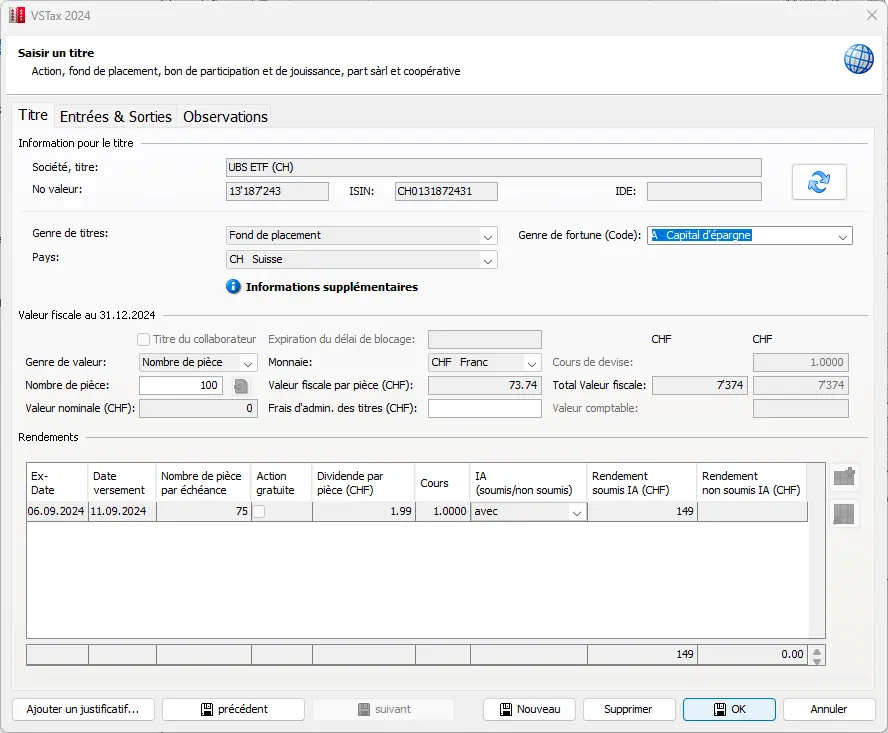Open the Observations tab
Image resolution: width=888 pixels, height=733 pixels.
[225, 117]
